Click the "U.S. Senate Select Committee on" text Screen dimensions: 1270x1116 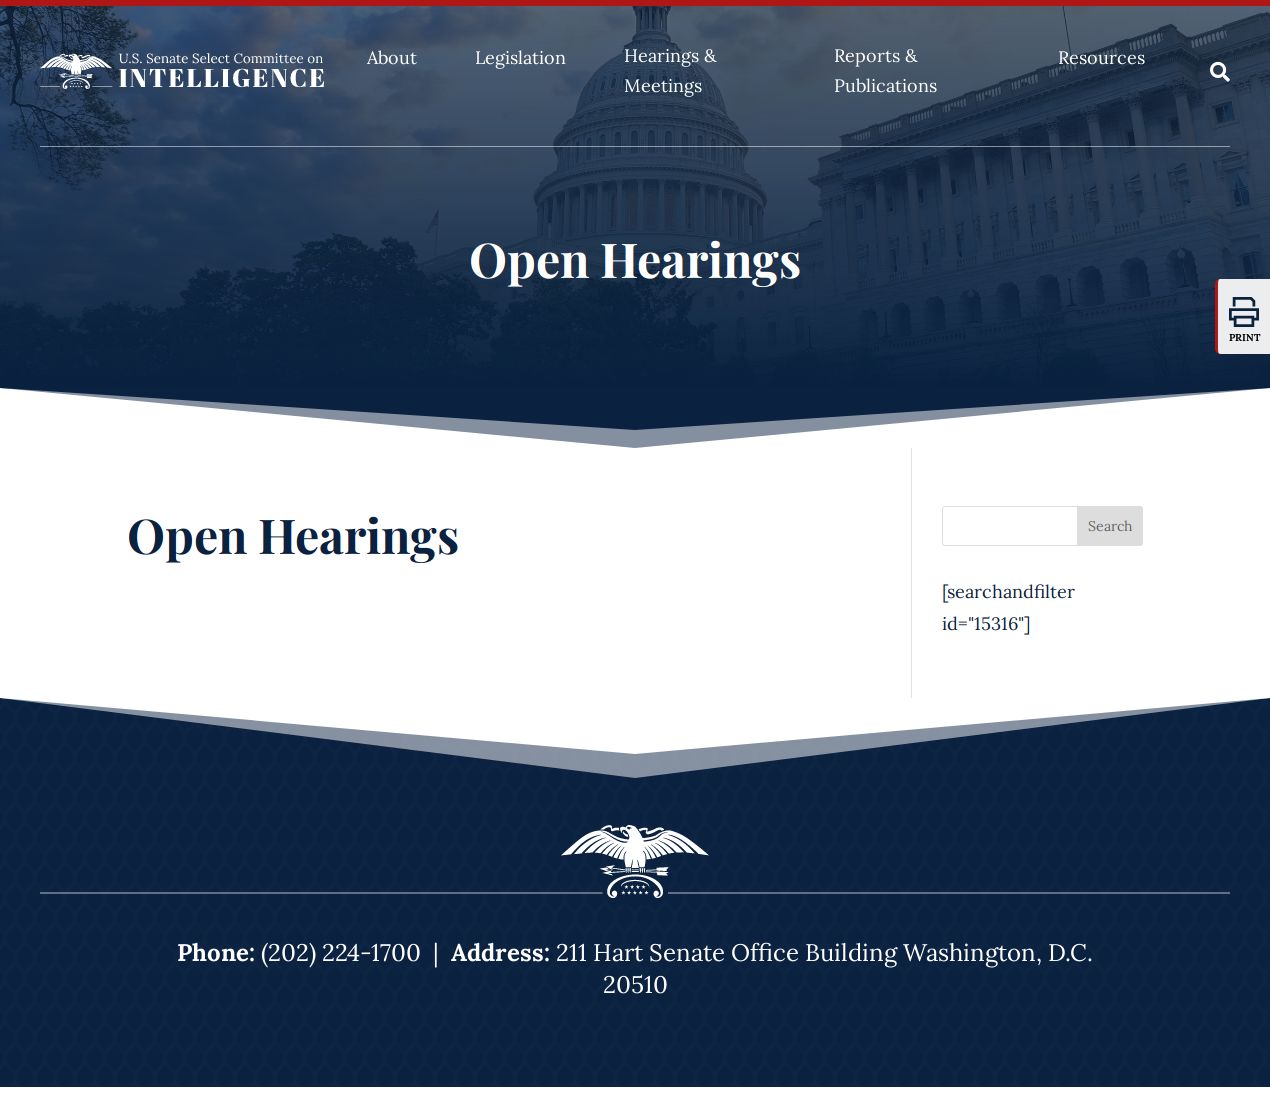tap(221, 58)
